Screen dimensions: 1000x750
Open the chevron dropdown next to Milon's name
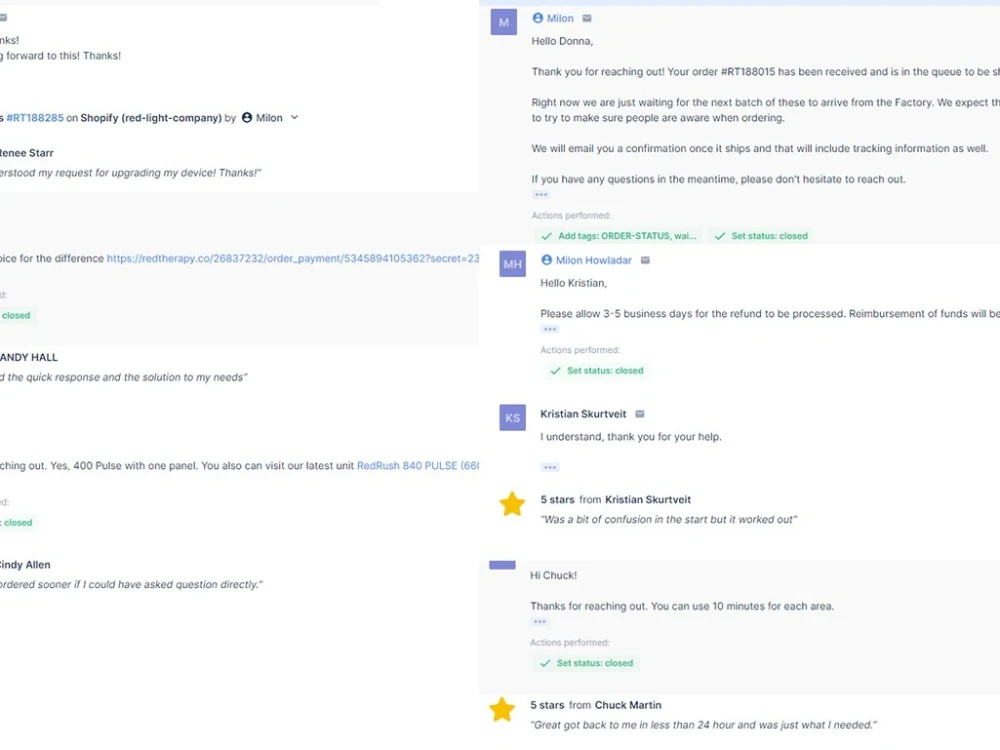click(x=294, y=117)
